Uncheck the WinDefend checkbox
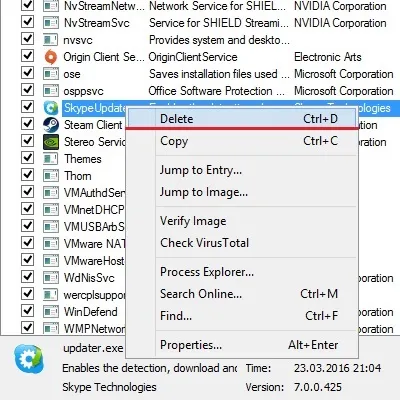This screenshot has width=400, height=400. click(x=27, y=311)
